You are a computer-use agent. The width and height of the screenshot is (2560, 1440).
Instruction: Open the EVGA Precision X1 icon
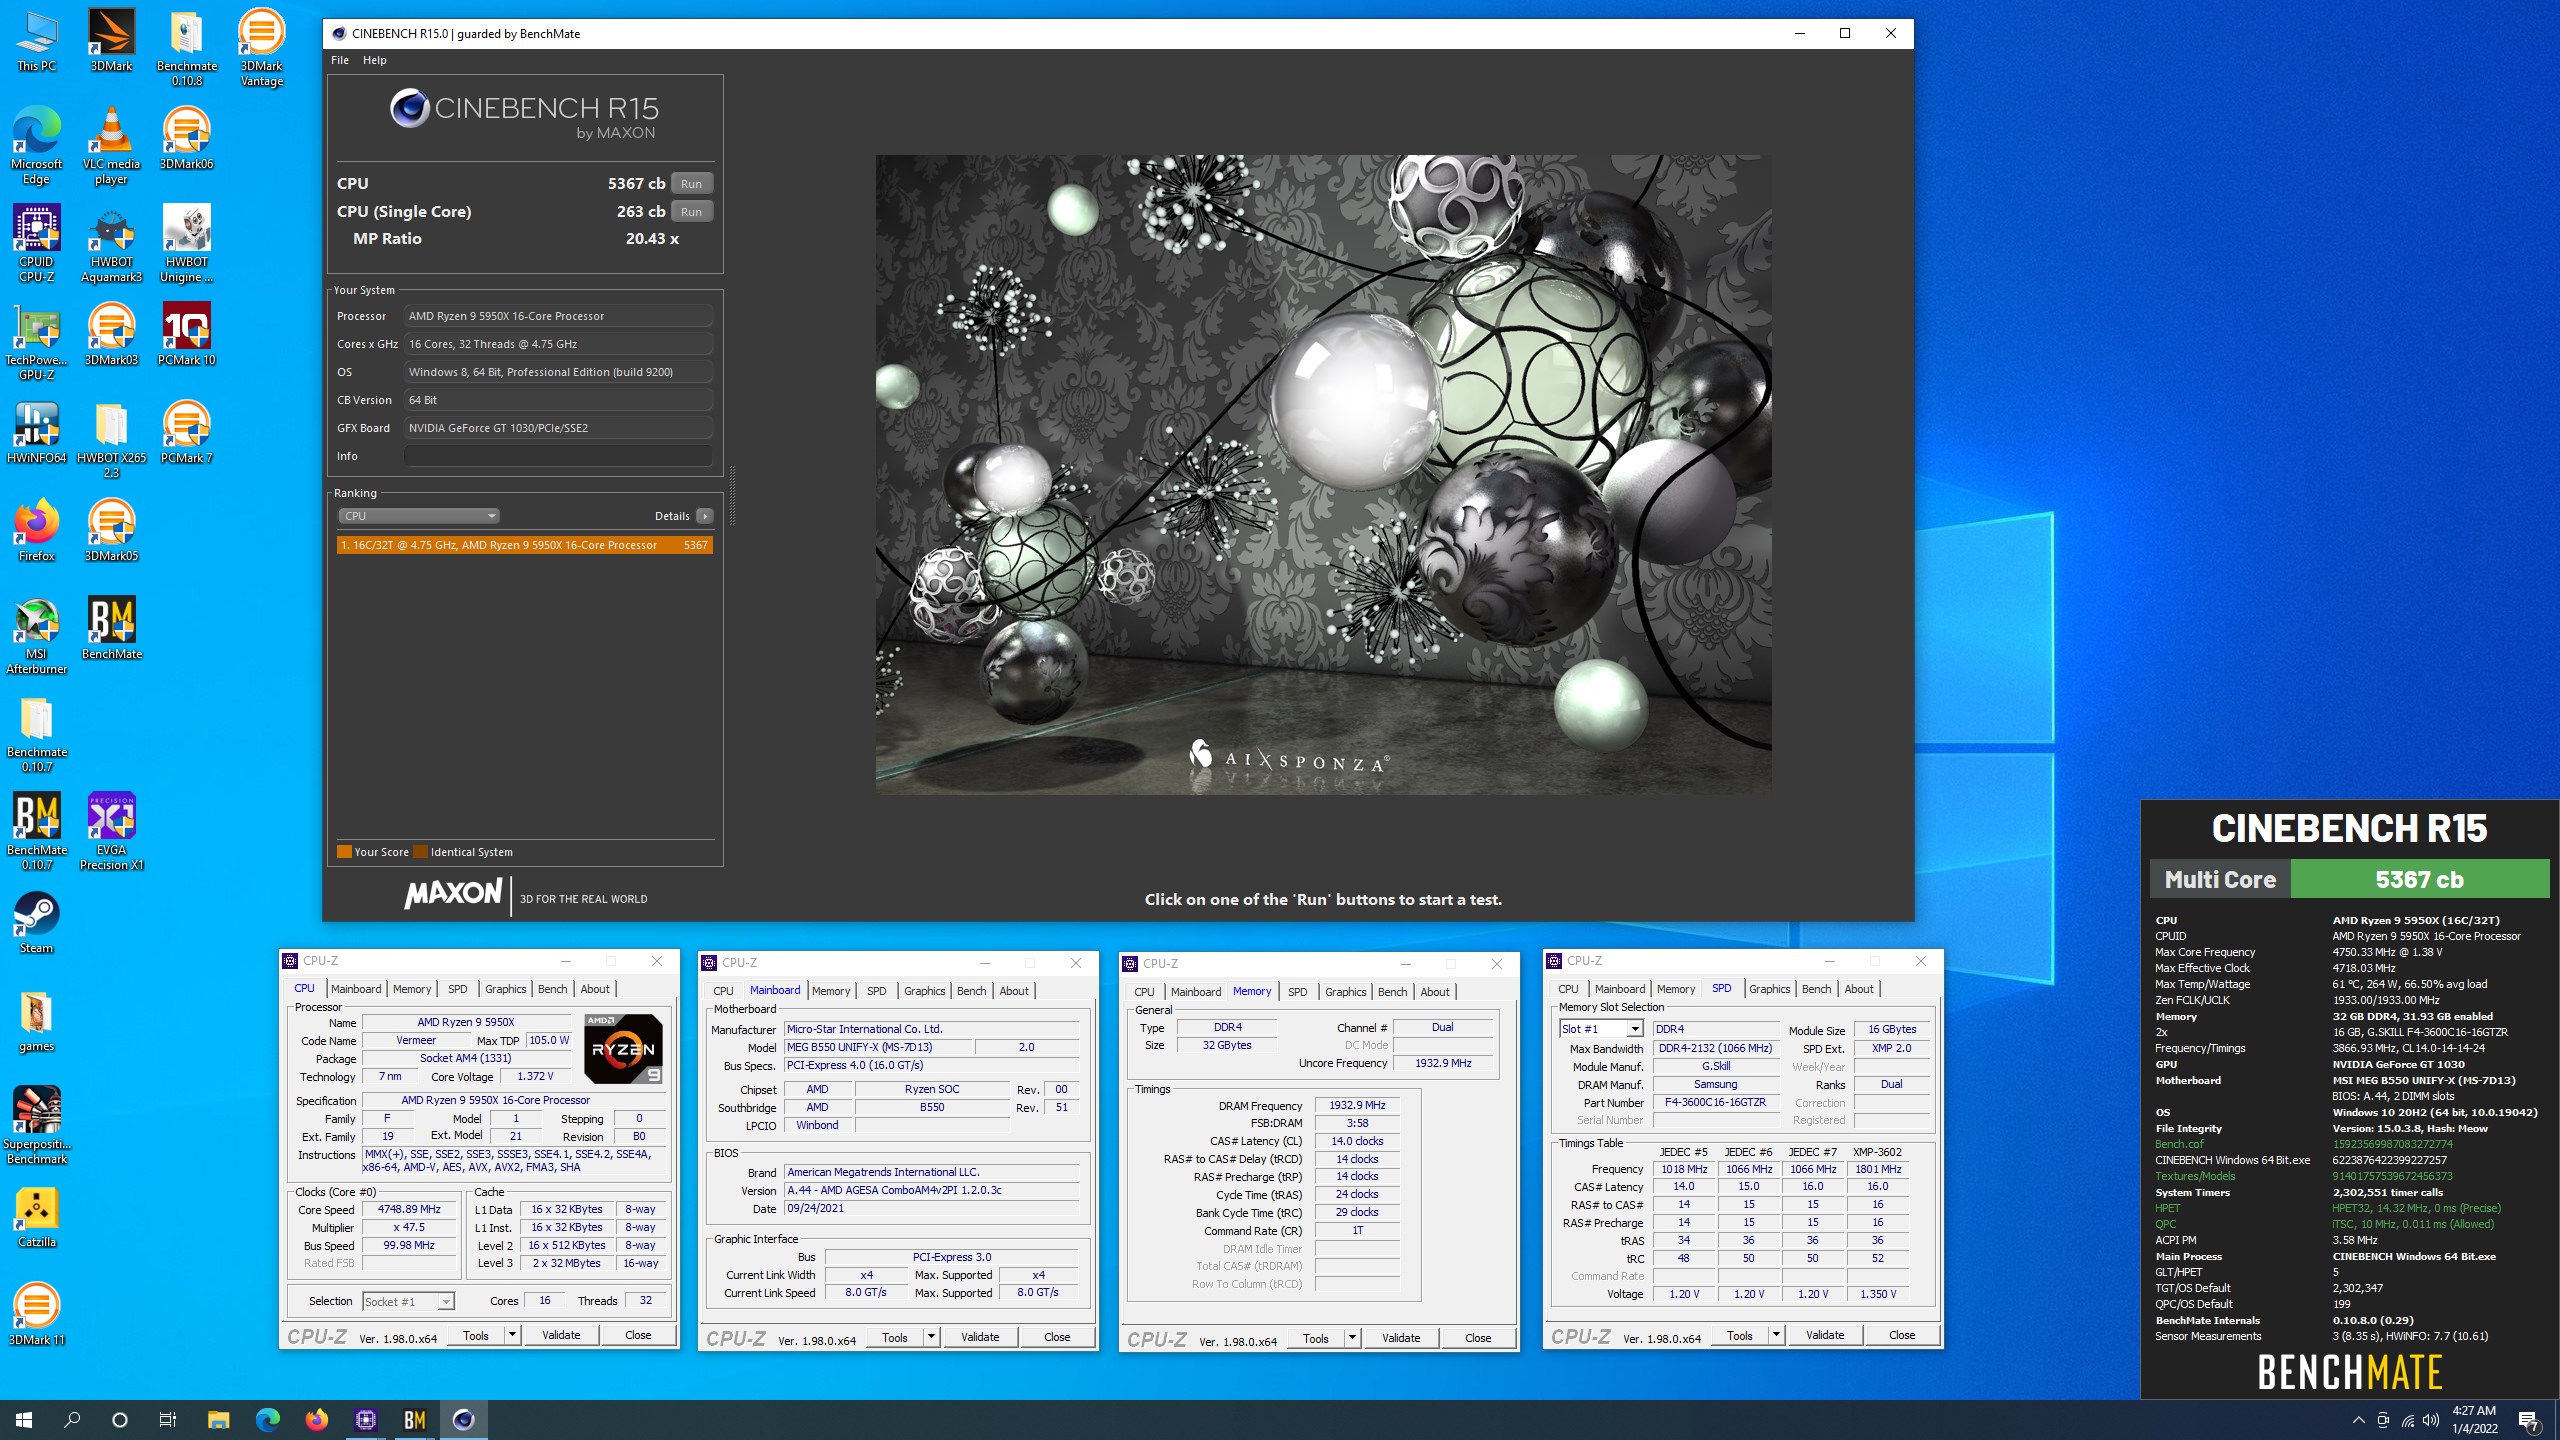[111, 831]
